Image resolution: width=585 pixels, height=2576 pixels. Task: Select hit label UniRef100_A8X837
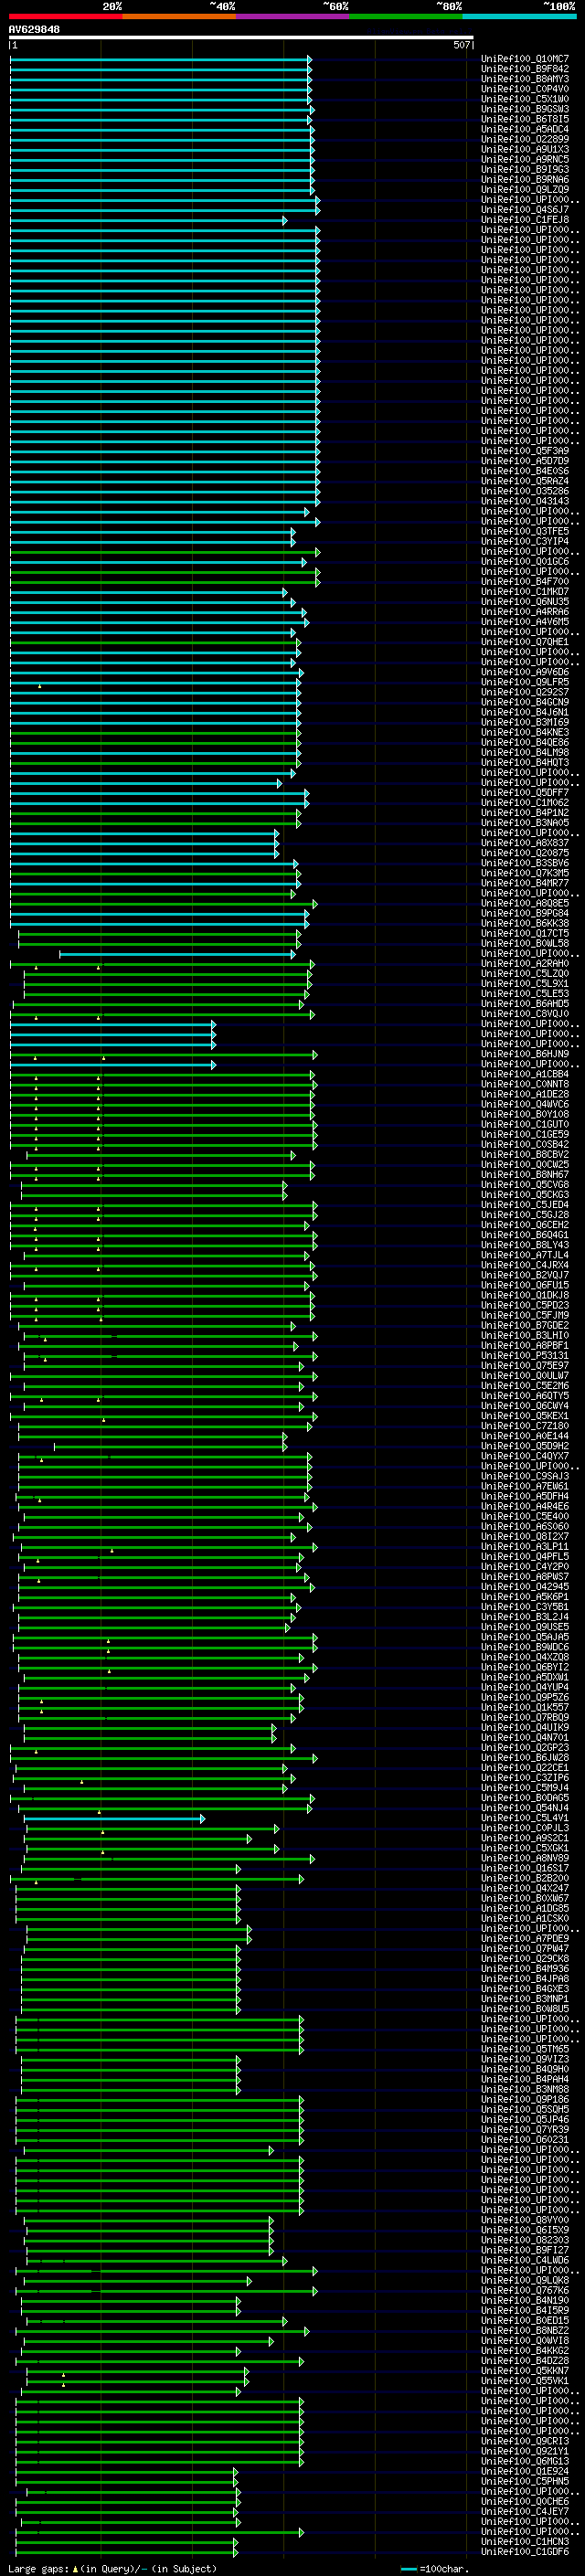525,843
